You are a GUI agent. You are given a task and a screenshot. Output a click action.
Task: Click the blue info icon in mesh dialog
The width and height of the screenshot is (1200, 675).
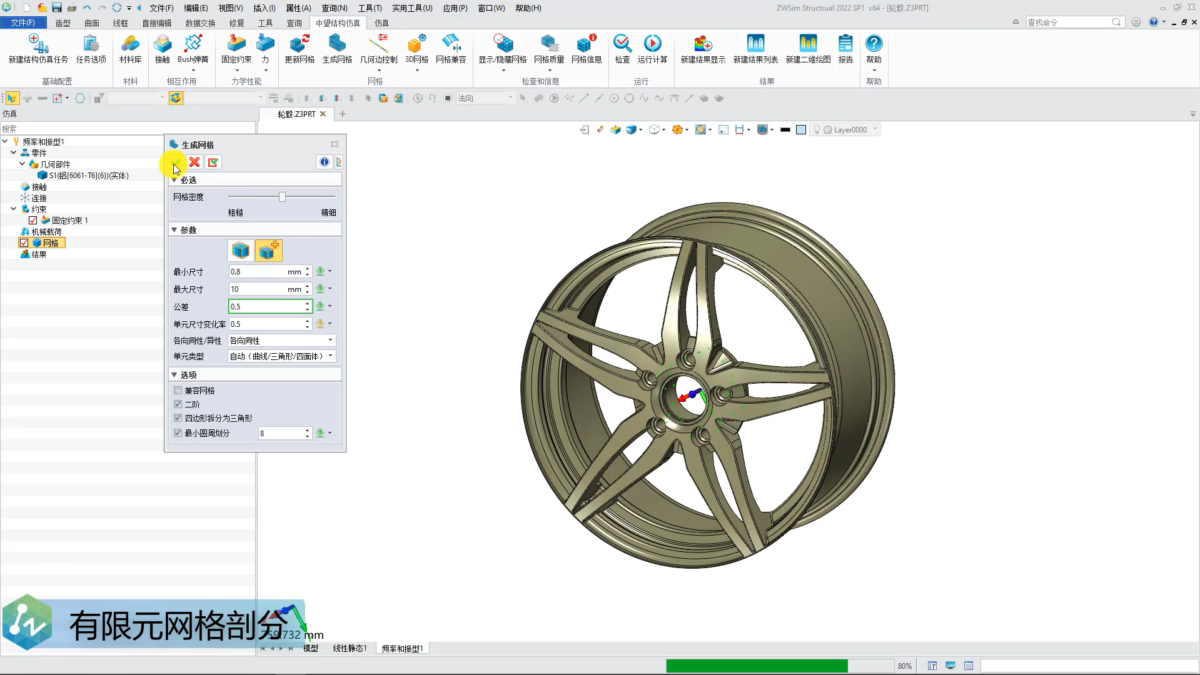pyautogui.click(x=324, y=162)
